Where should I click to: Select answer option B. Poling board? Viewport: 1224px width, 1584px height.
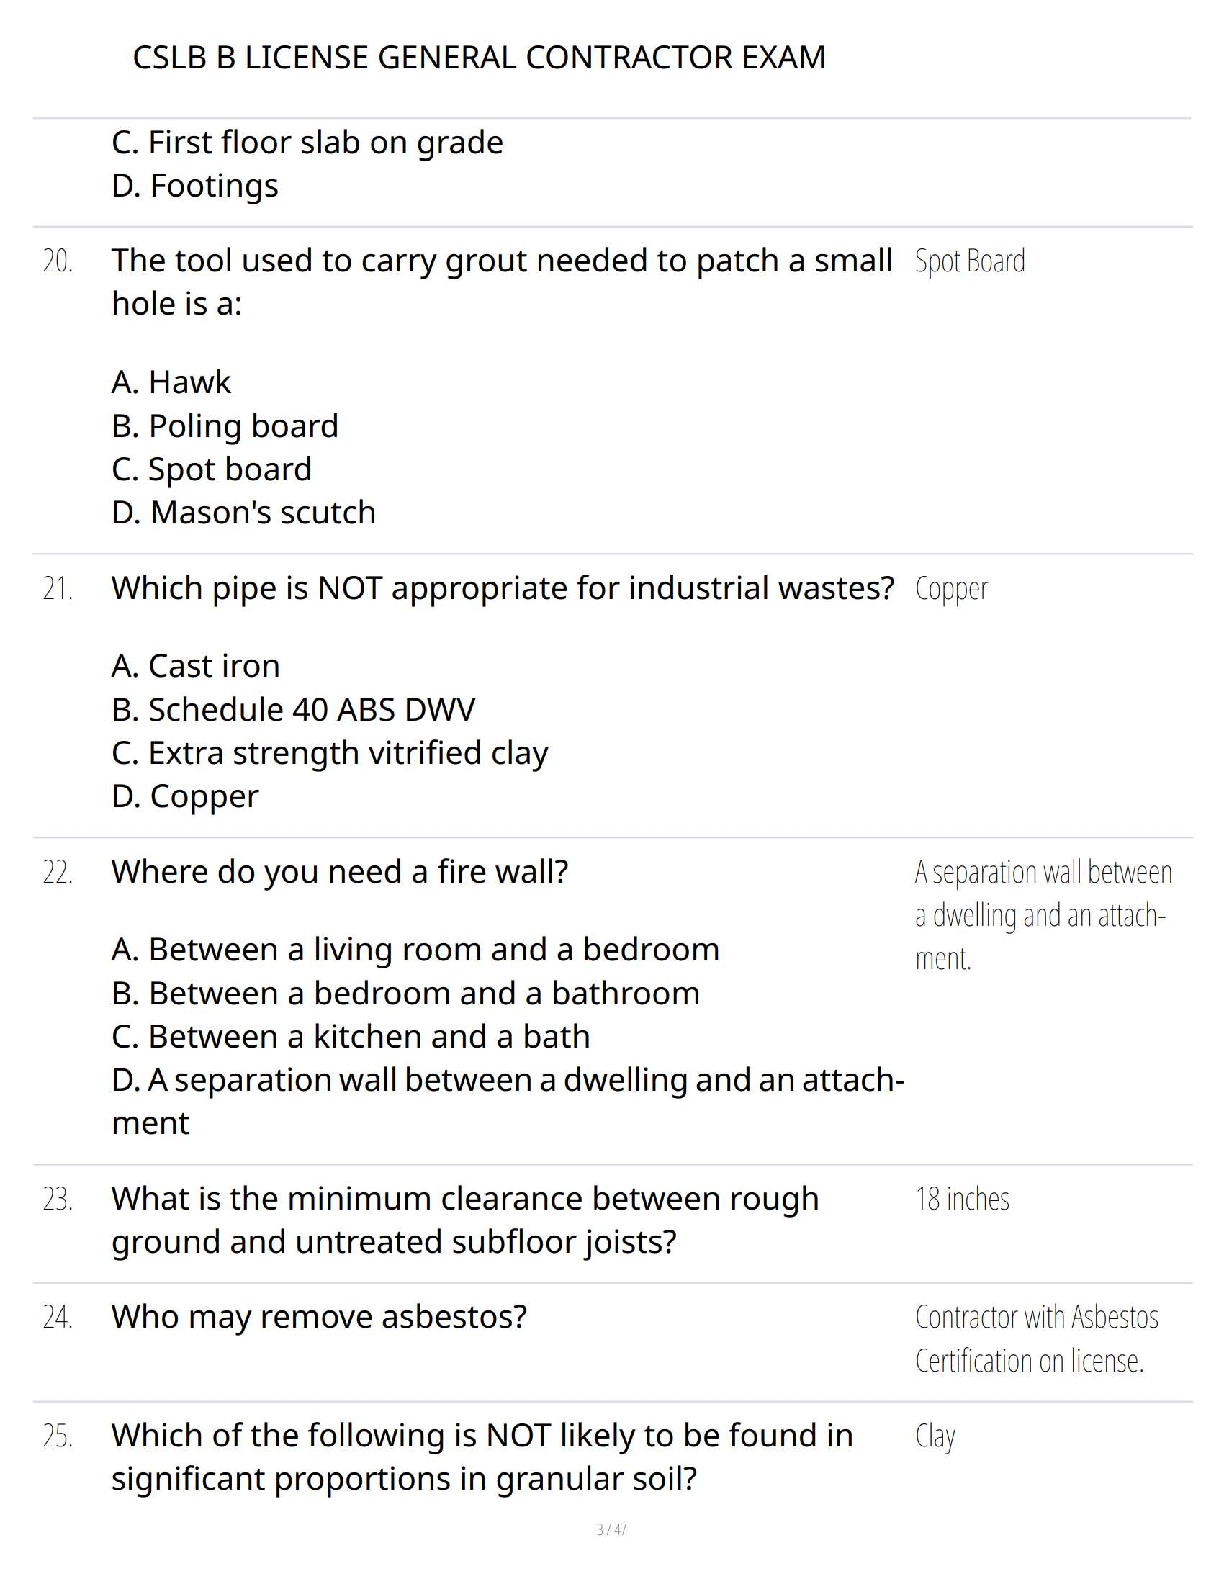[x=225, y=426]
